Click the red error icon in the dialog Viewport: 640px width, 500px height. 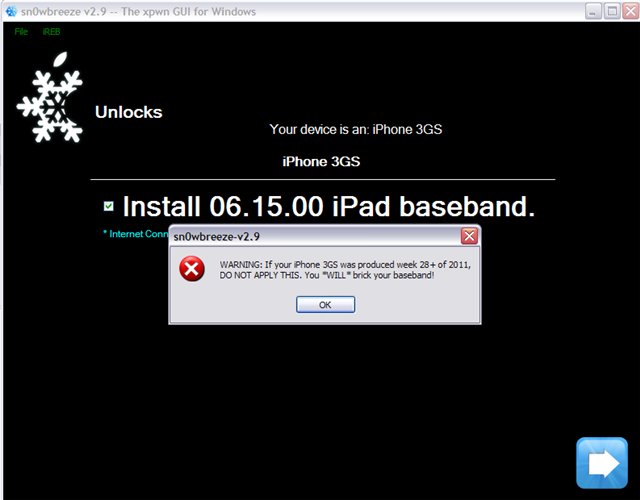192,269
